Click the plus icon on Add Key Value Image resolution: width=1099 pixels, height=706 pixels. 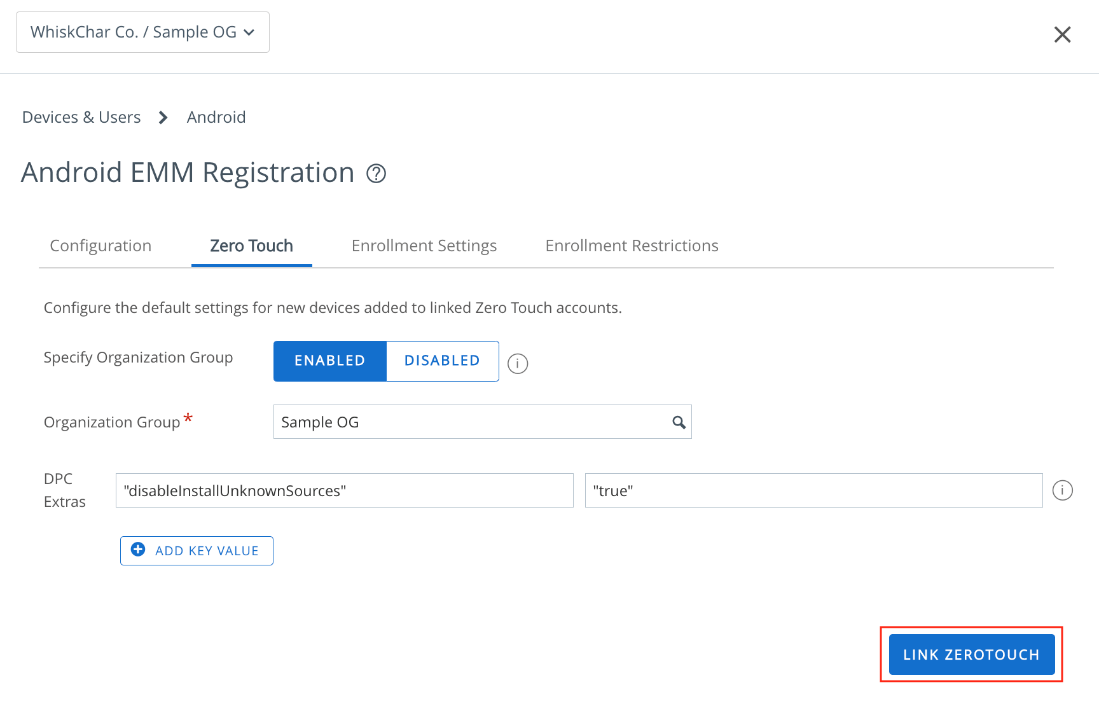138,550
